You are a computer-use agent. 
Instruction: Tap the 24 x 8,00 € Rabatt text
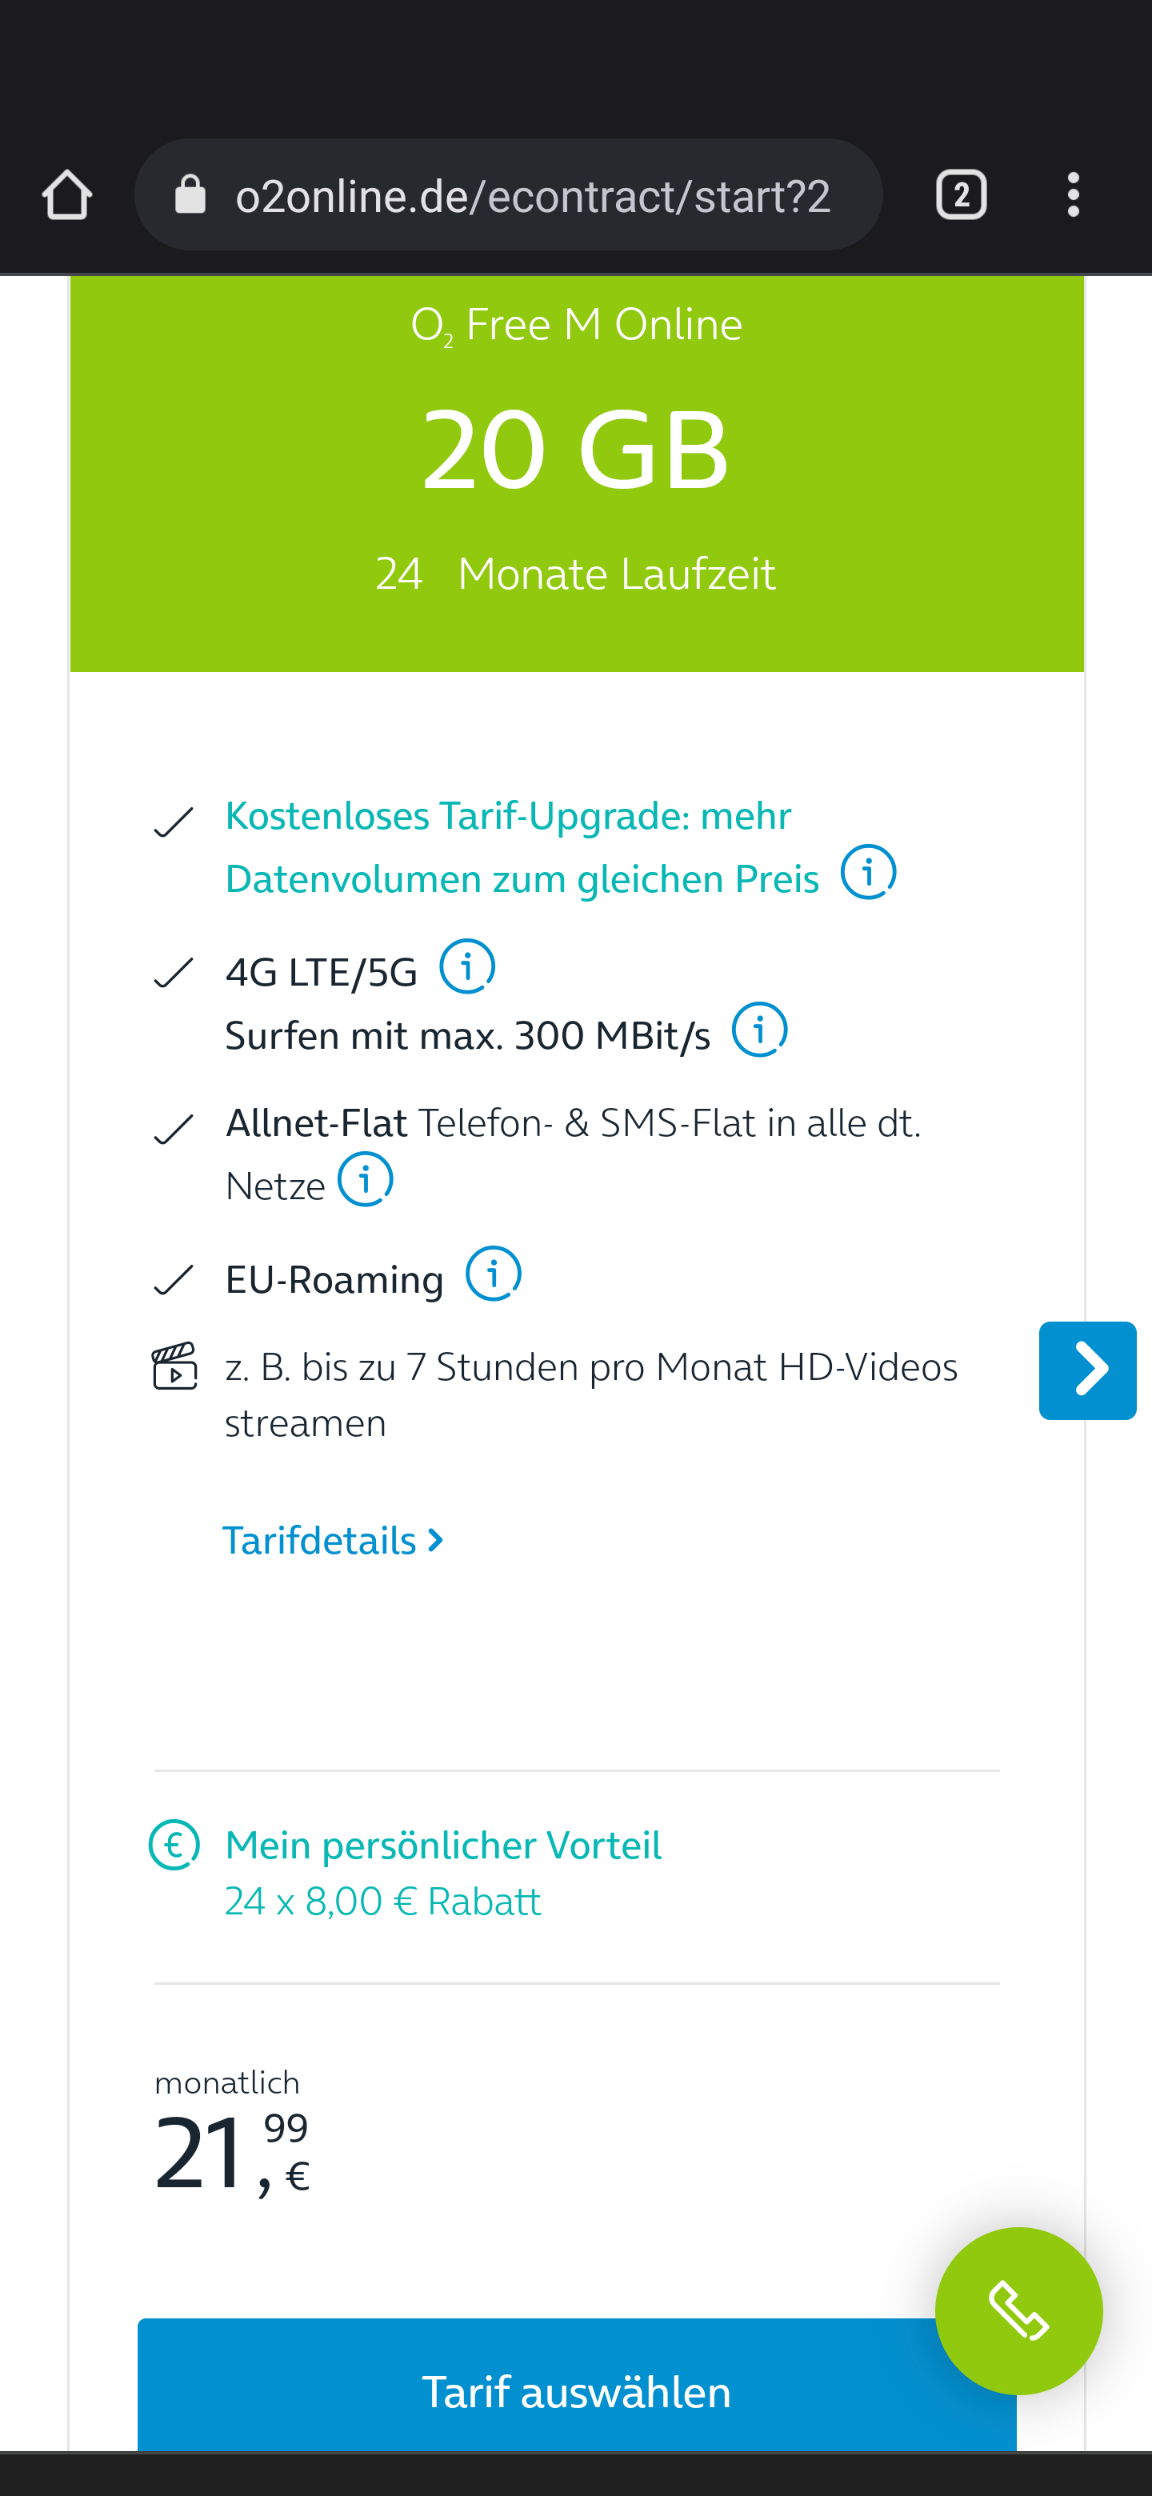click(383, 1901)
